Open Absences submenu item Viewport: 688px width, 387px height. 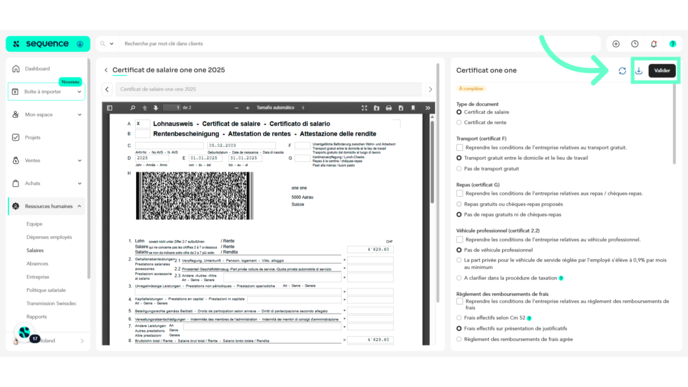pyautogui.click(x=37, y=264)
